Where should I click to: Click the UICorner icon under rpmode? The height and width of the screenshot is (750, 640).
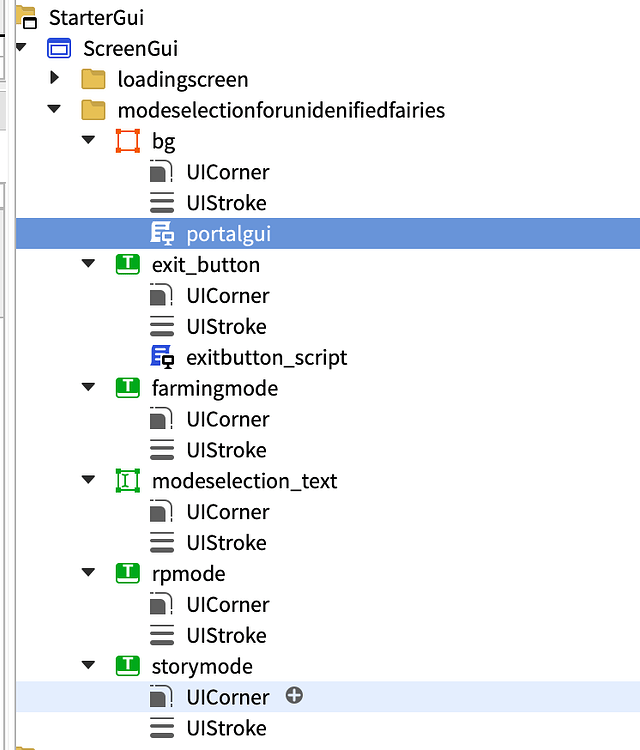pyautogui.click(x=162, y=604)
